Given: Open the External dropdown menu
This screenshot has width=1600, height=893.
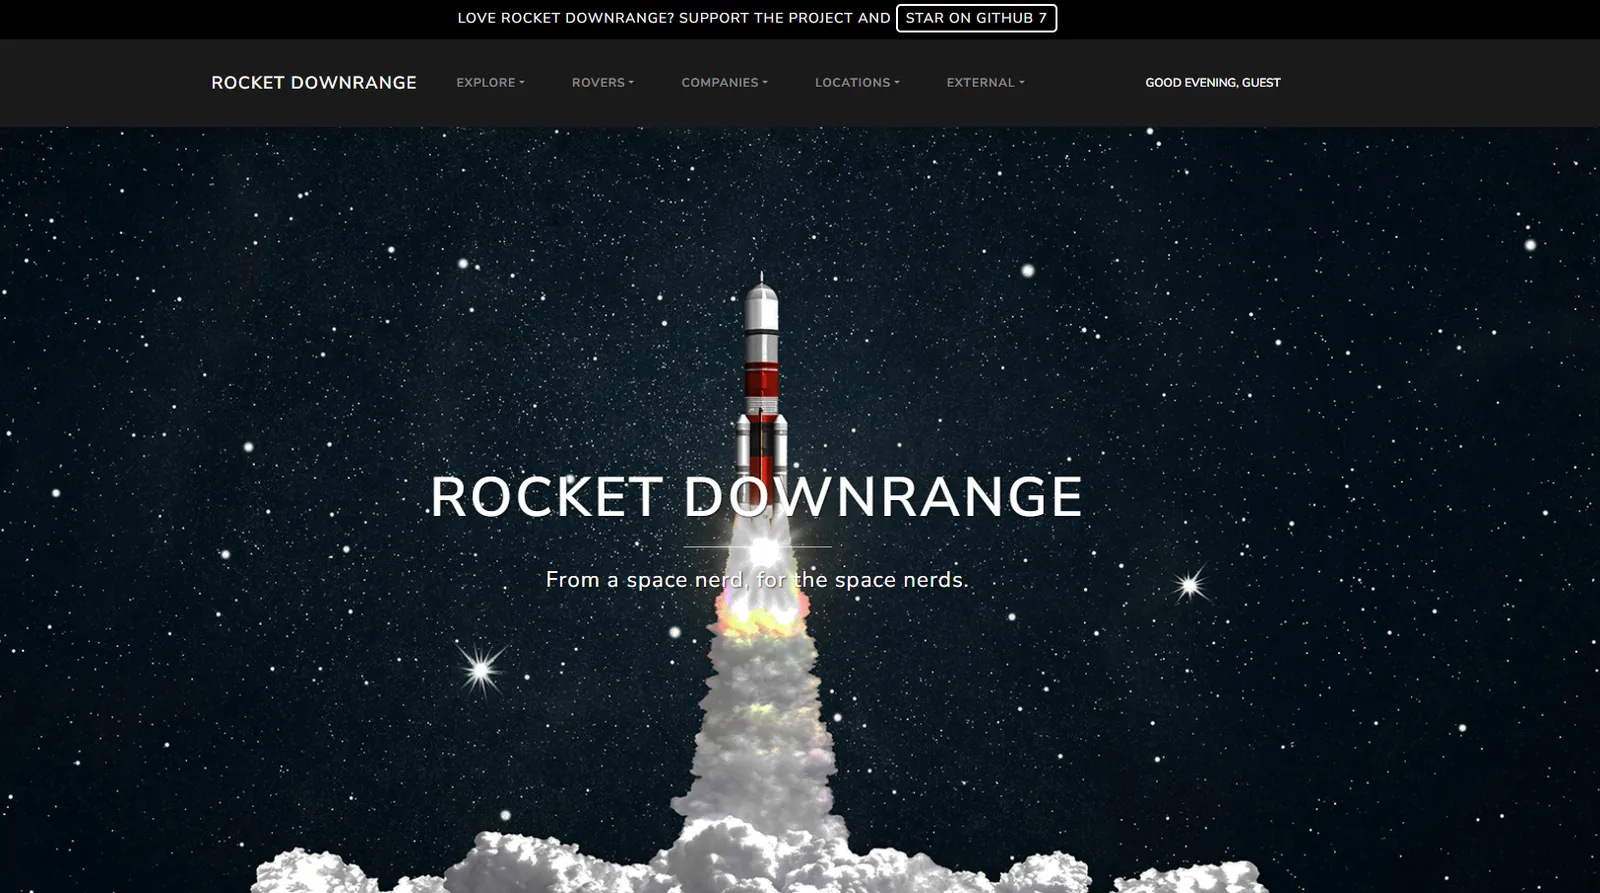Looking at the screenshot, I should click(x=985, y=83).
